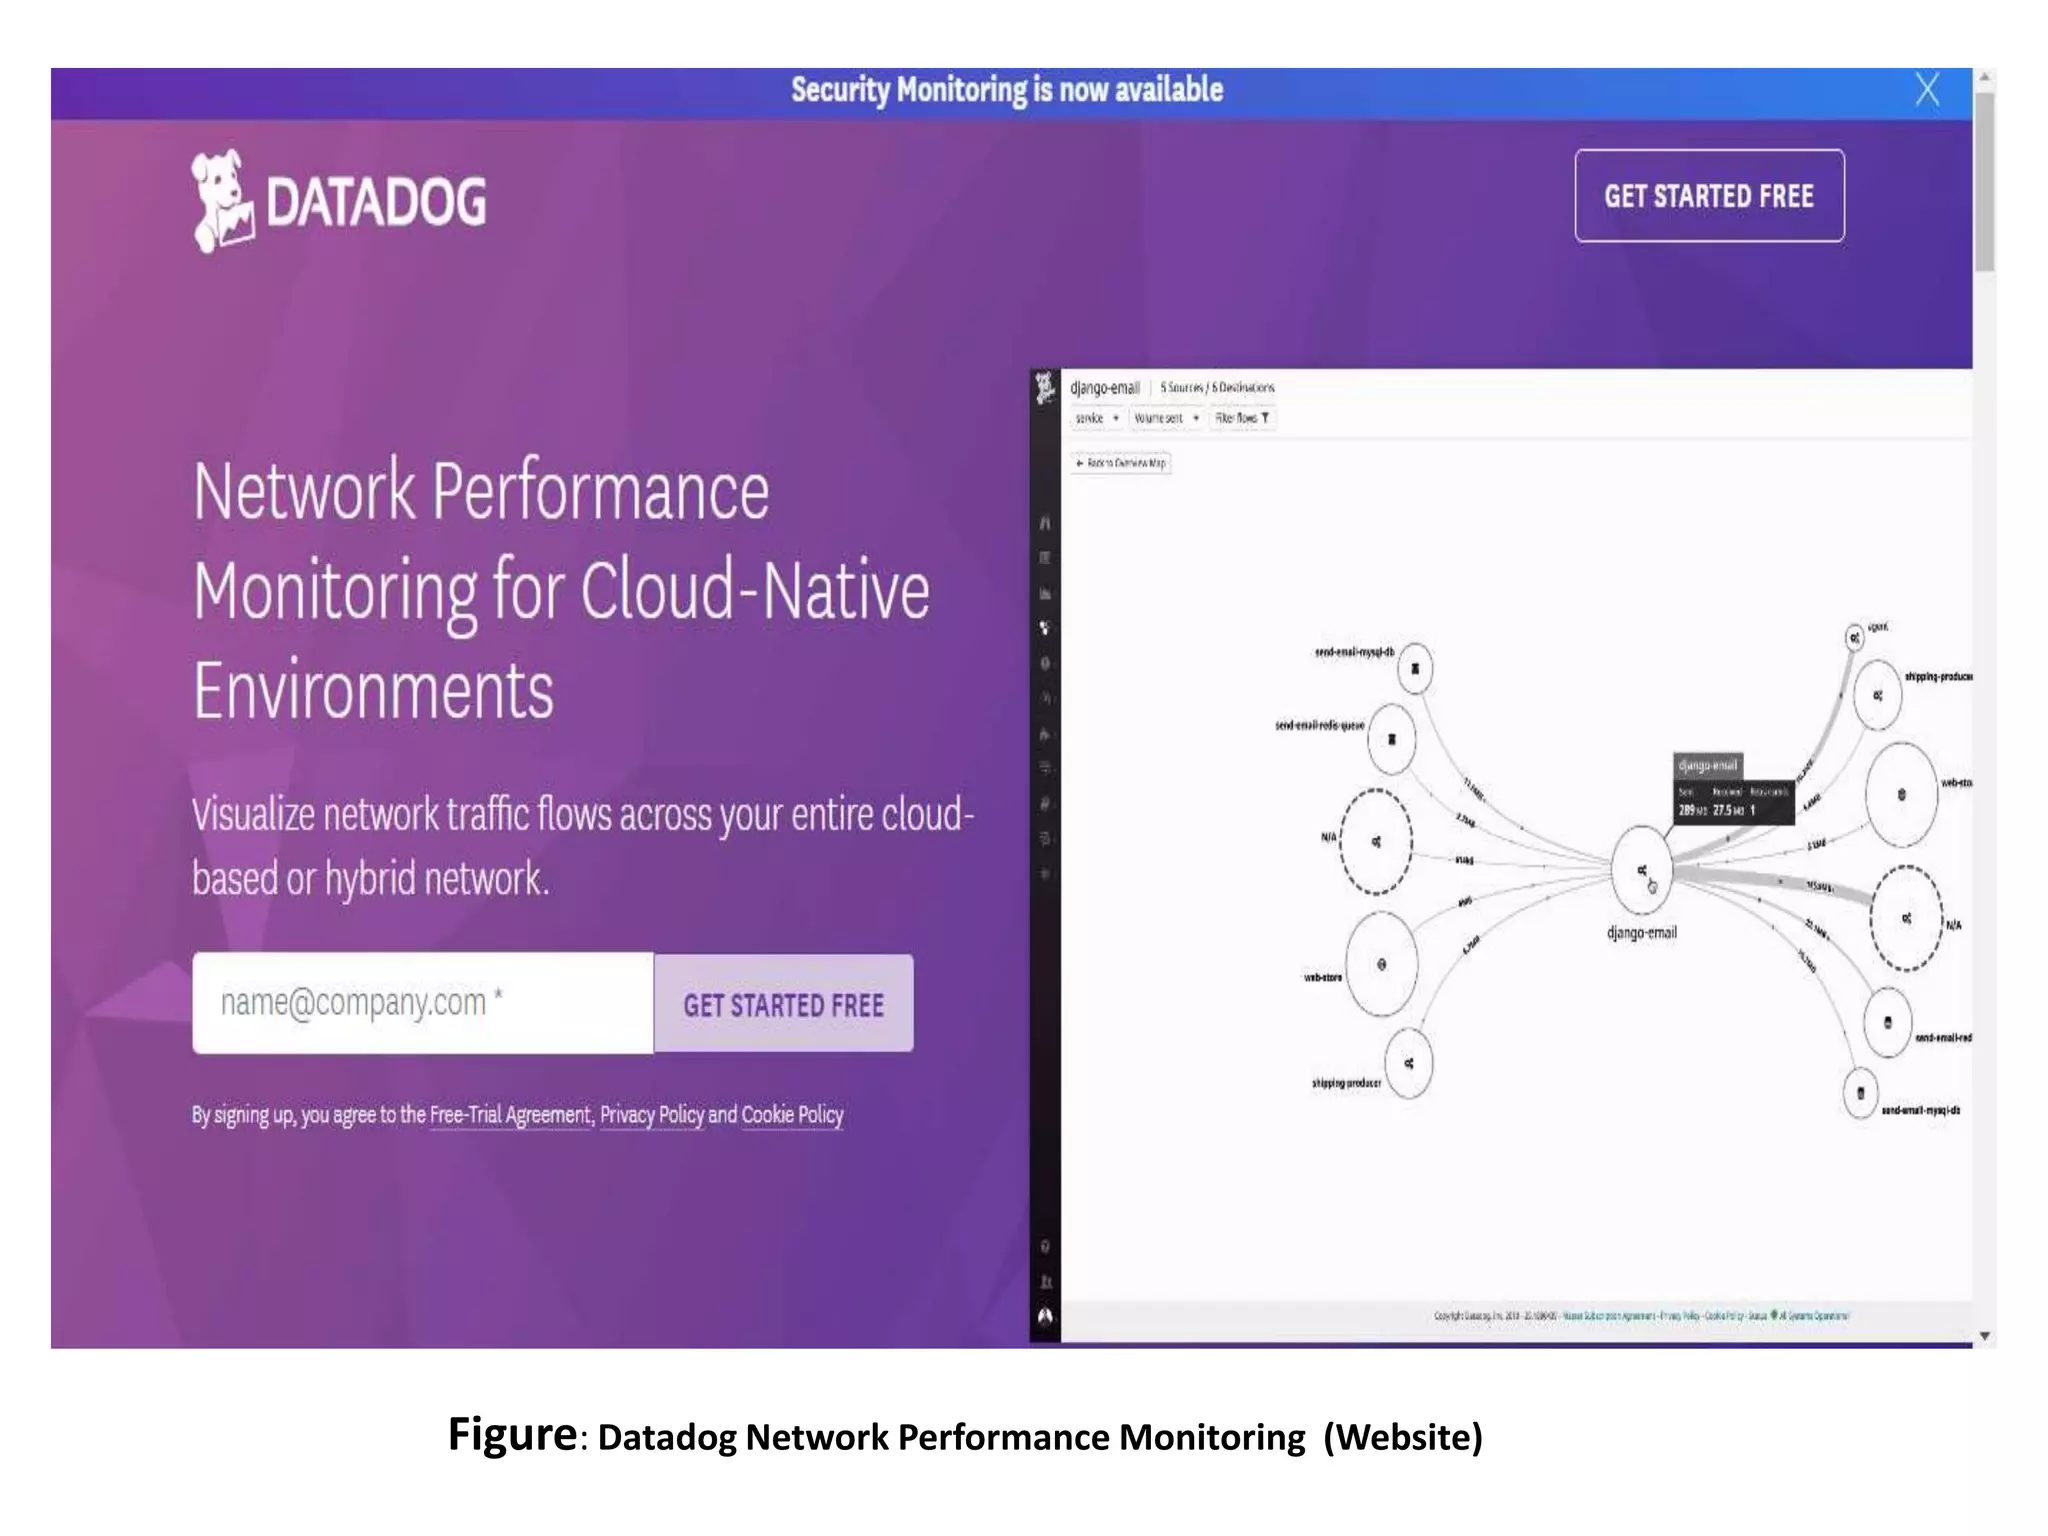Image resolution: width=2048 pixels, height=1536 pixels.
Task: Click the left-side web-store node
Action: click(x=1381, y=965)
